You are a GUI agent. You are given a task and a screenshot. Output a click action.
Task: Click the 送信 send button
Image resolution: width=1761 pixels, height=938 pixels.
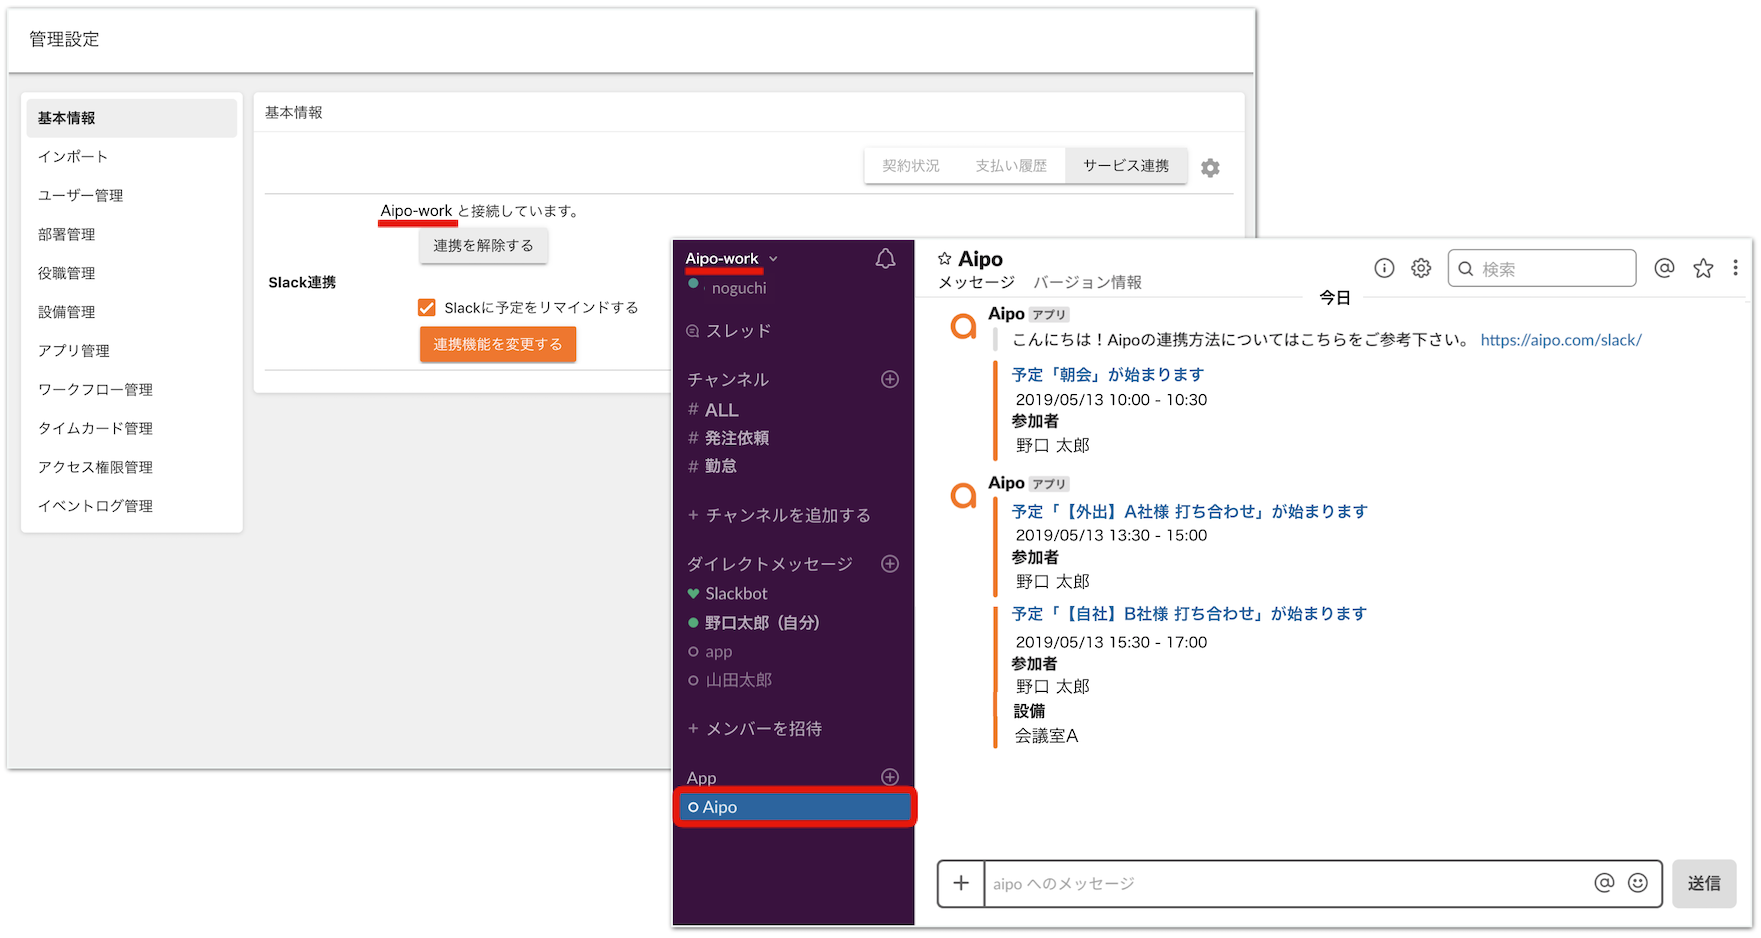(1704, 883)
